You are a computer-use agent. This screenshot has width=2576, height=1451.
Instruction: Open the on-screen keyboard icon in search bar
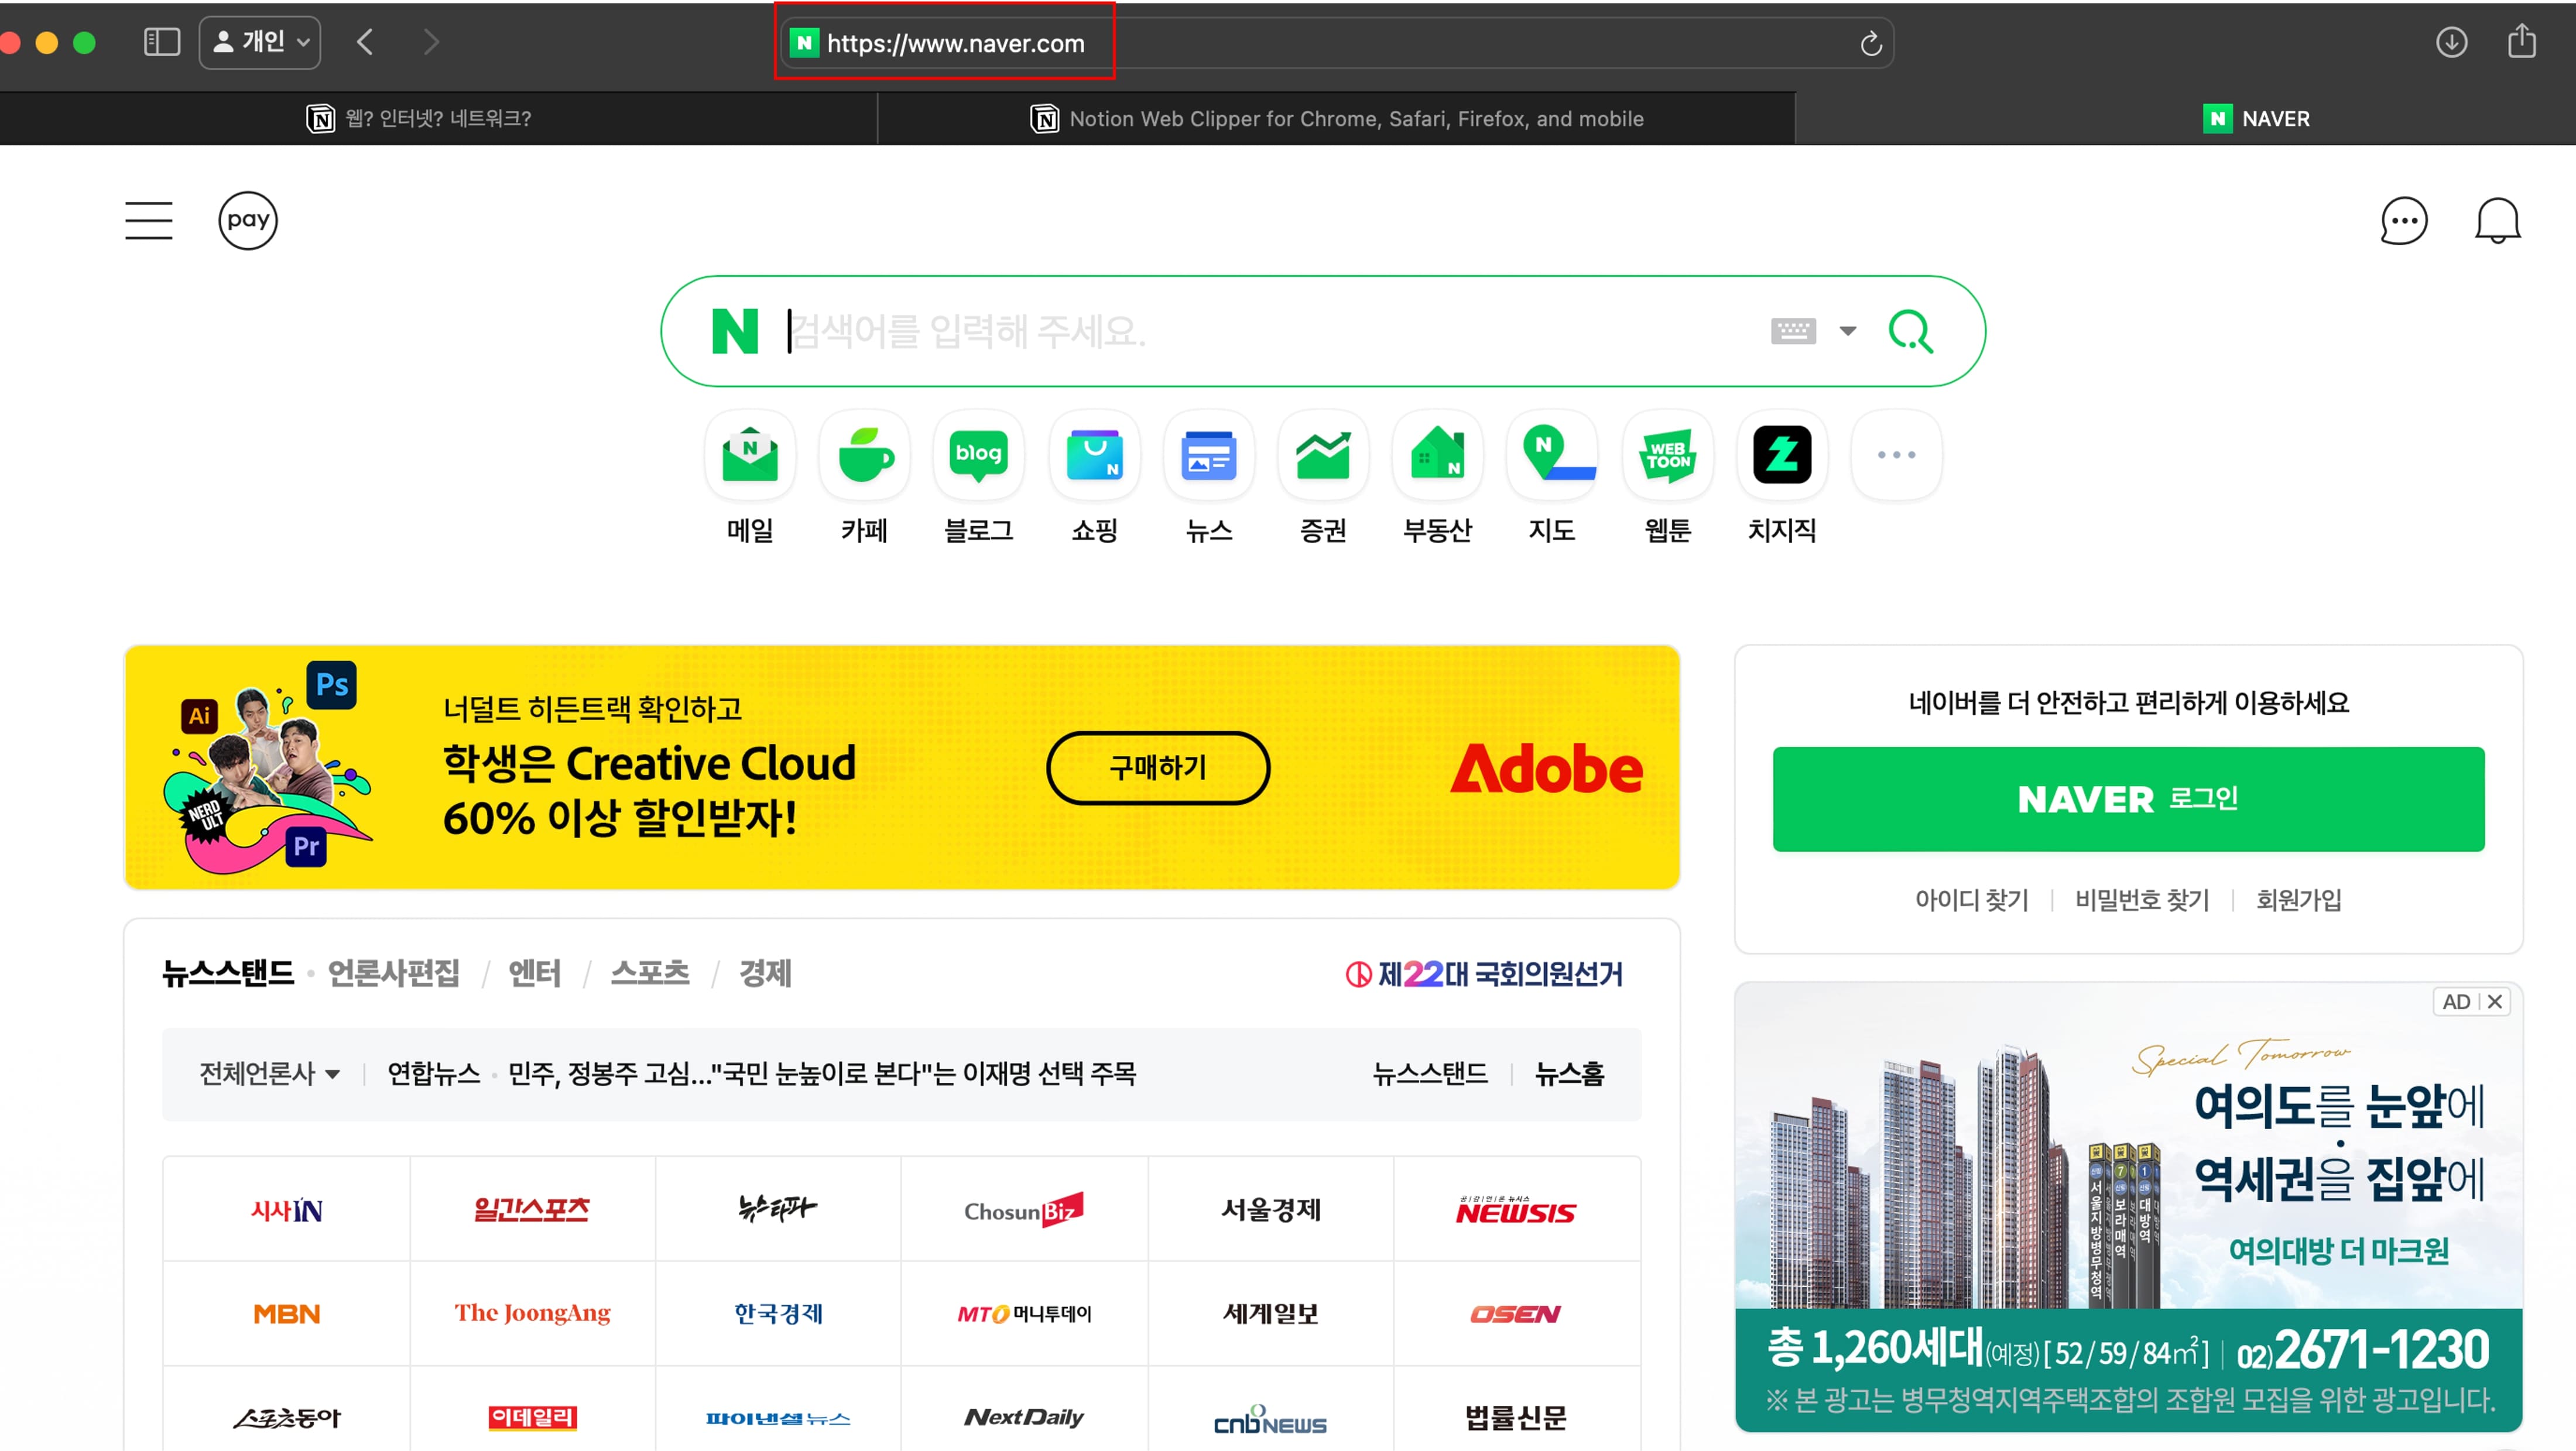(1793, 331)
